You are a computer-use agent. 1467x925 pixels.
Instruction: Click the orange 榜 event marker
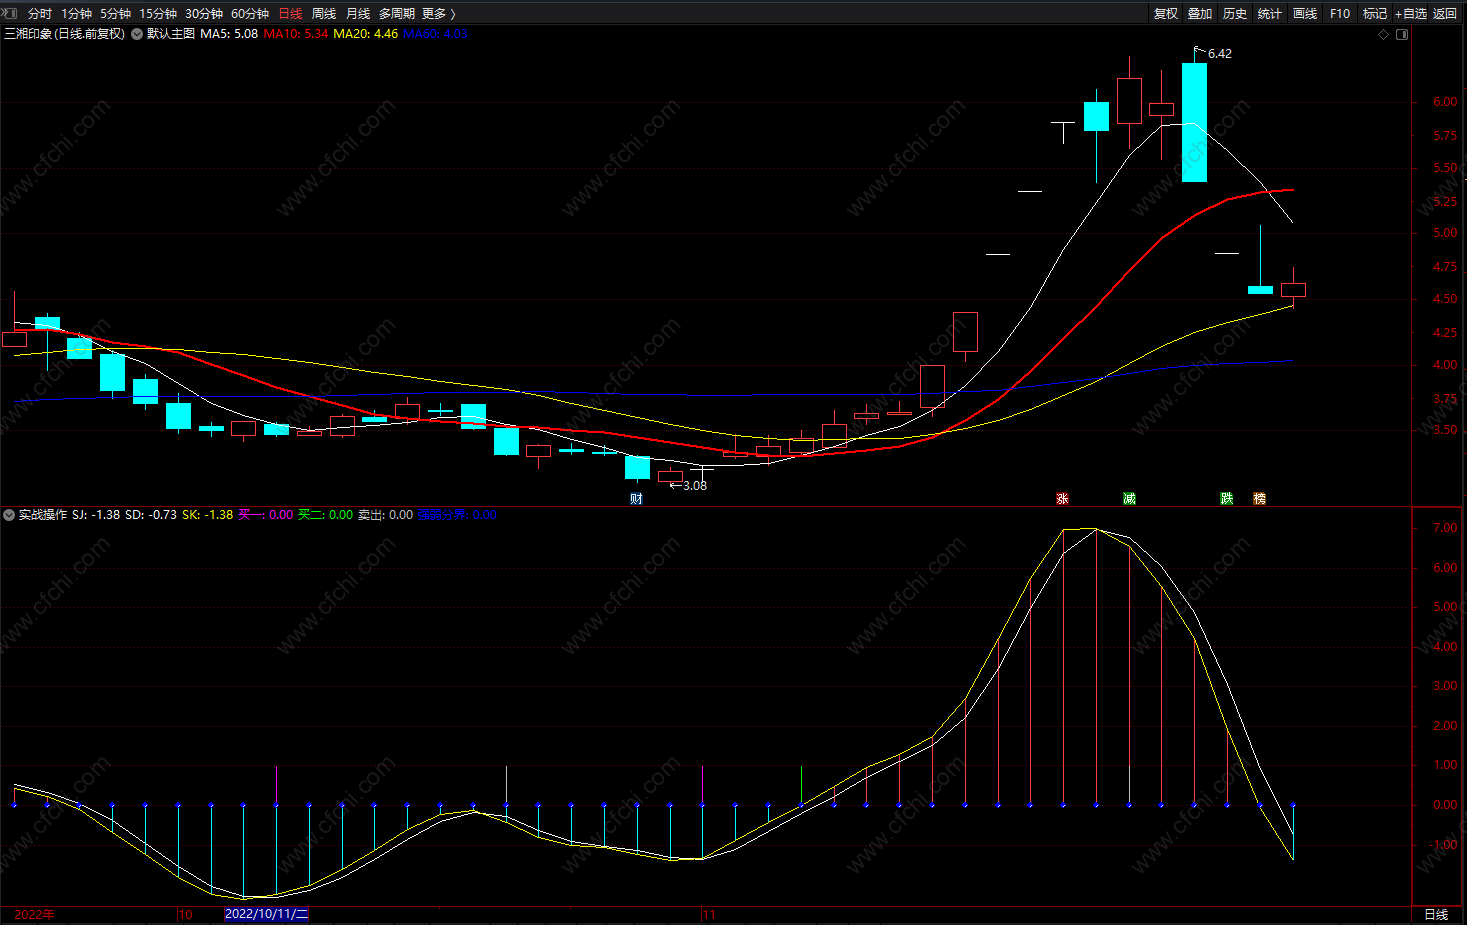coord(1260,498)
